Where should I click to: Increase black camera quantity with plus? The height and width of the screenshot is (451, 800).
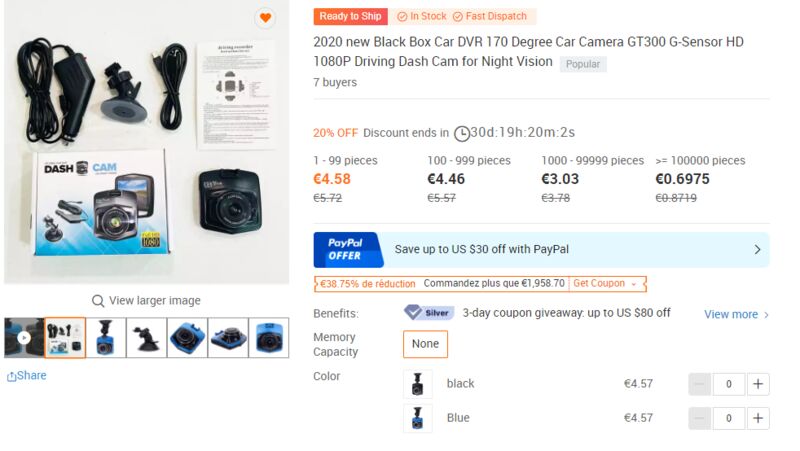[x=758, y=384]
